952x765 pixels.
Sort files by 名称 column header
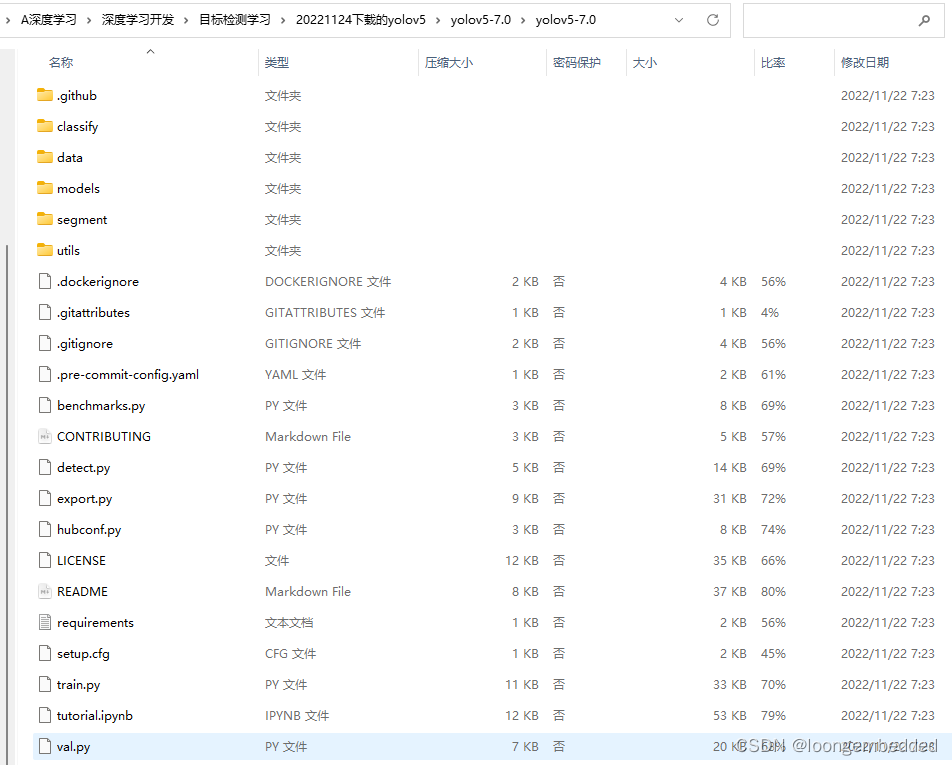click(x=61, y=63)
